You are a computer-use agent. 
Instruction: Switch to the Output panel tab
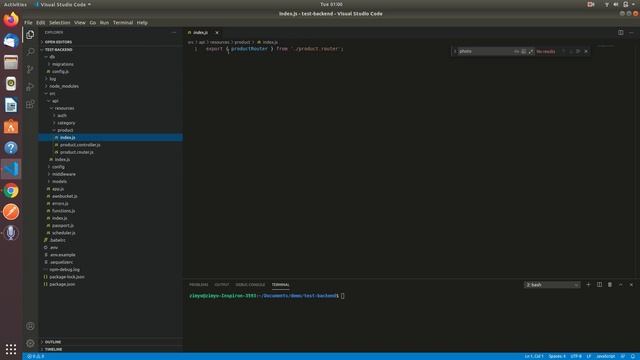pos(222,285)
